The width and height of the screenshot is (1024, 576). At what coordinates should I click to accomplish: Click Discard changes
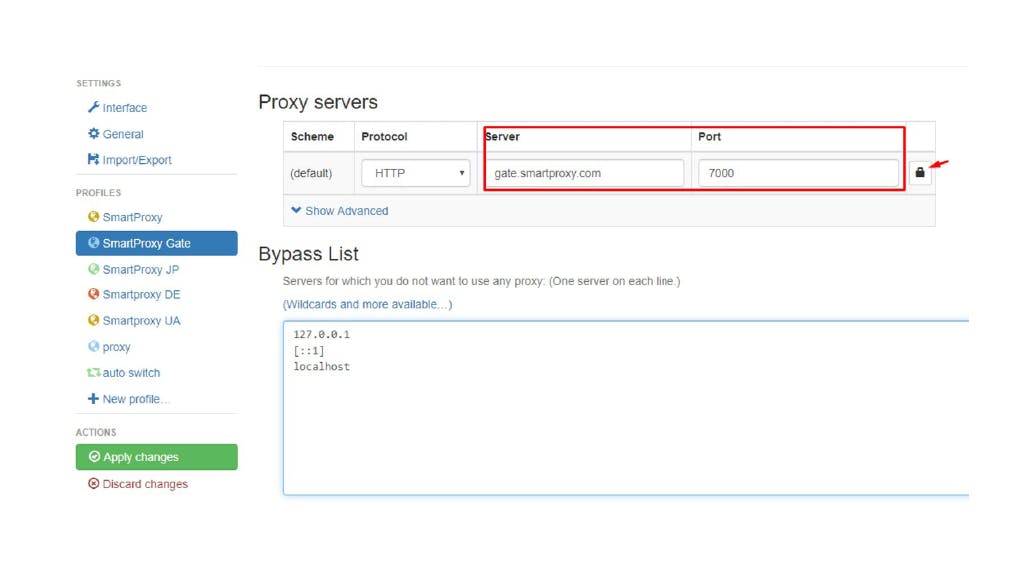pyautogui.click(x=145, y=484)
